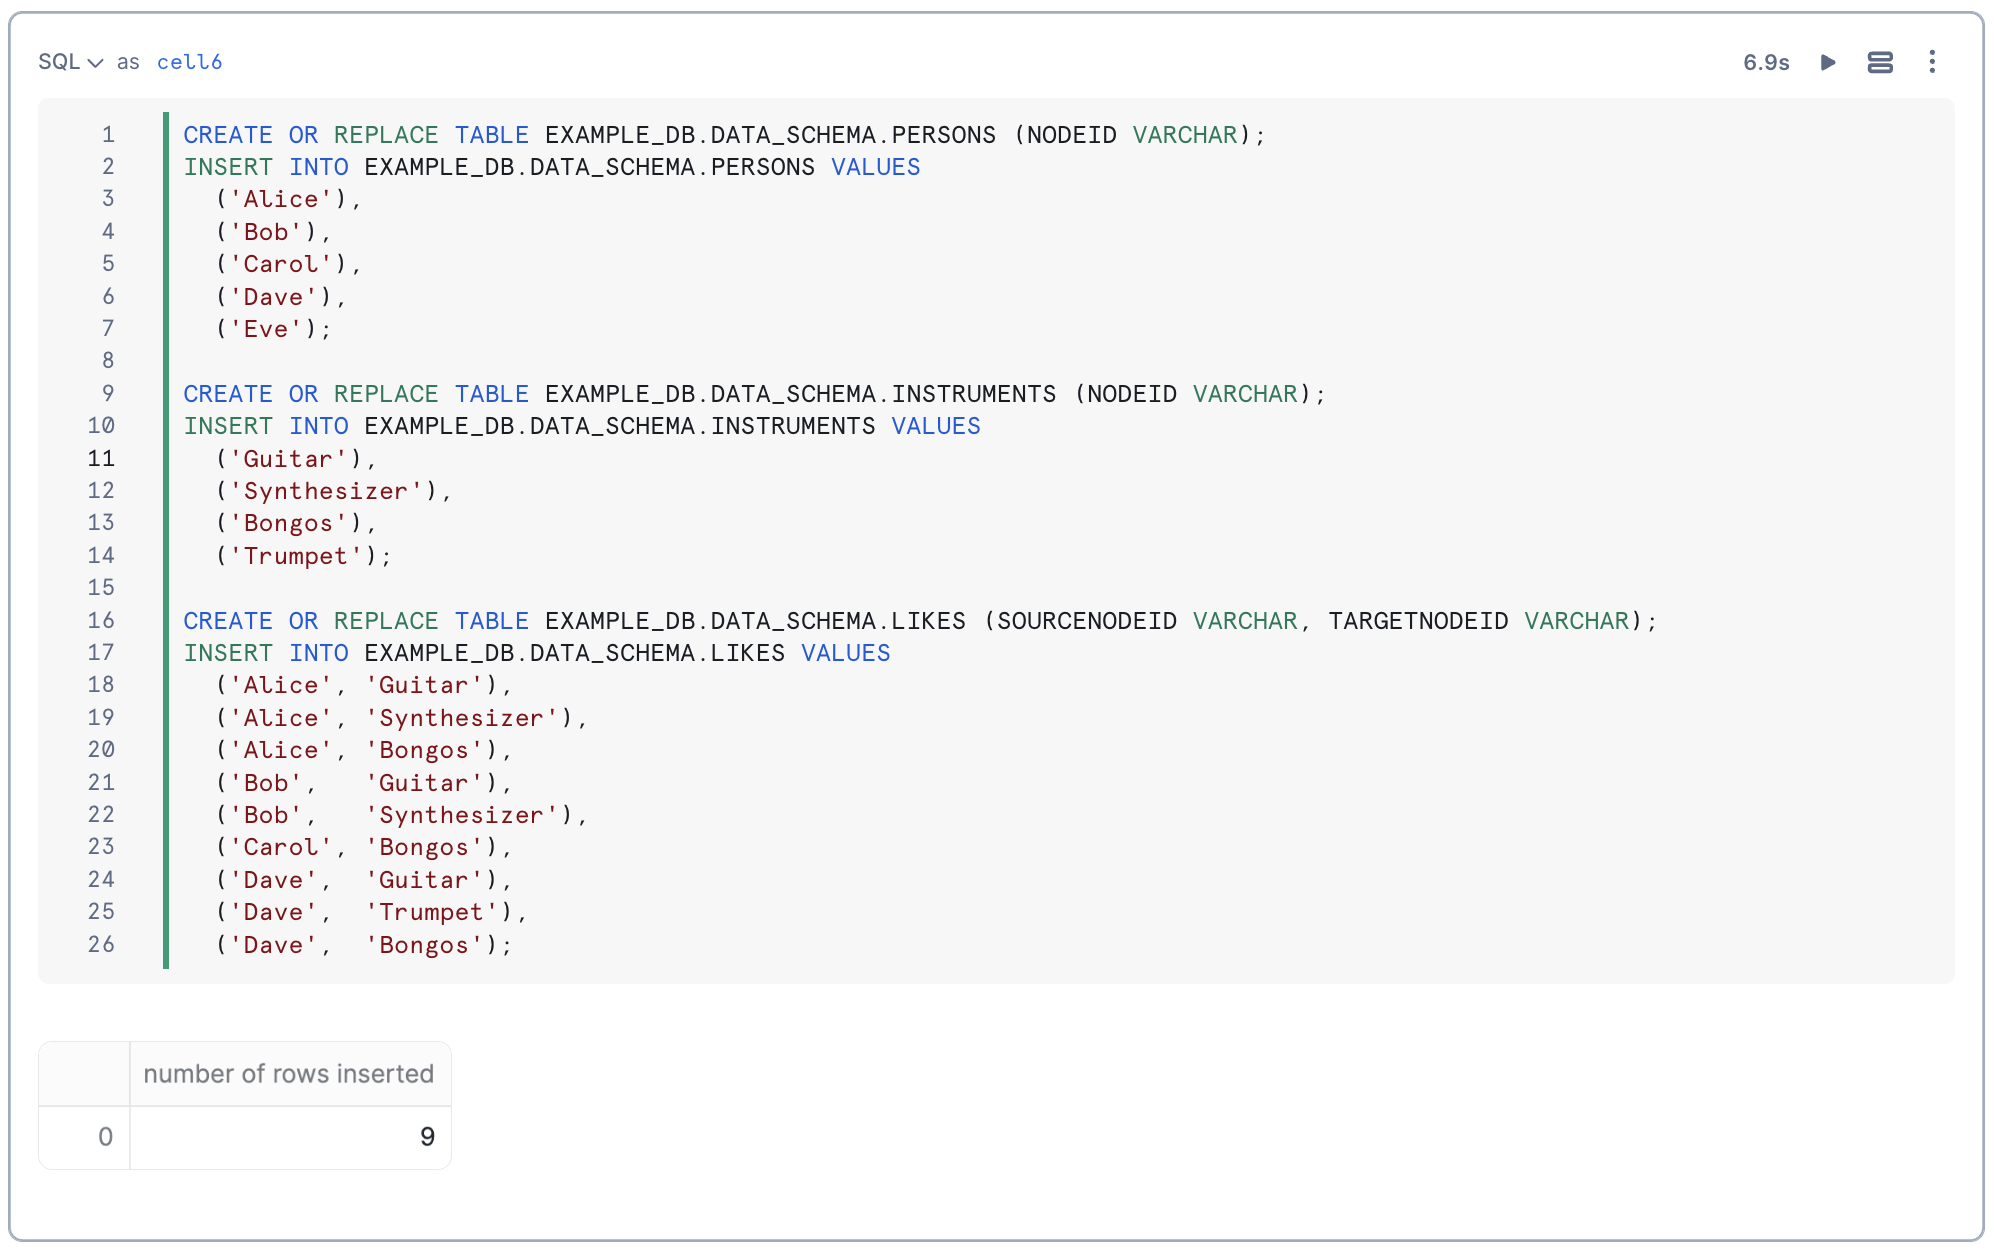Run the SQL cell with play icon
The image size is (1994, 1250).
click(x=1828, y=62)
